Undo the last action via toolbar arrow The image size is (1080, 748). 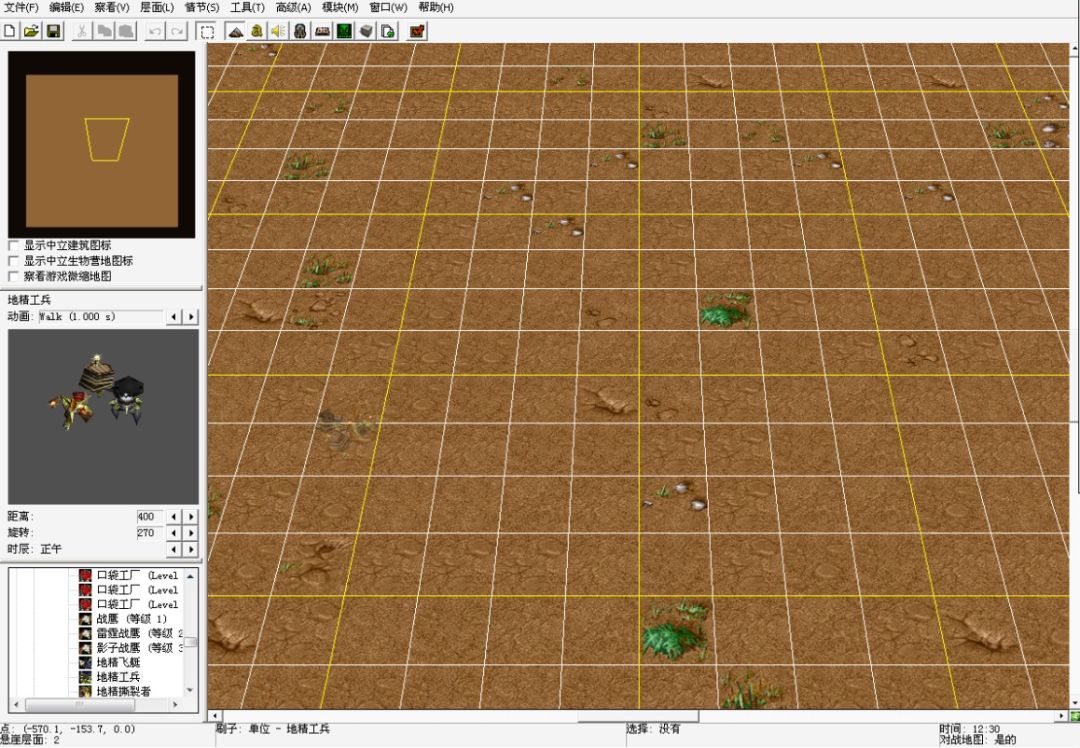[x=155, y=31]
